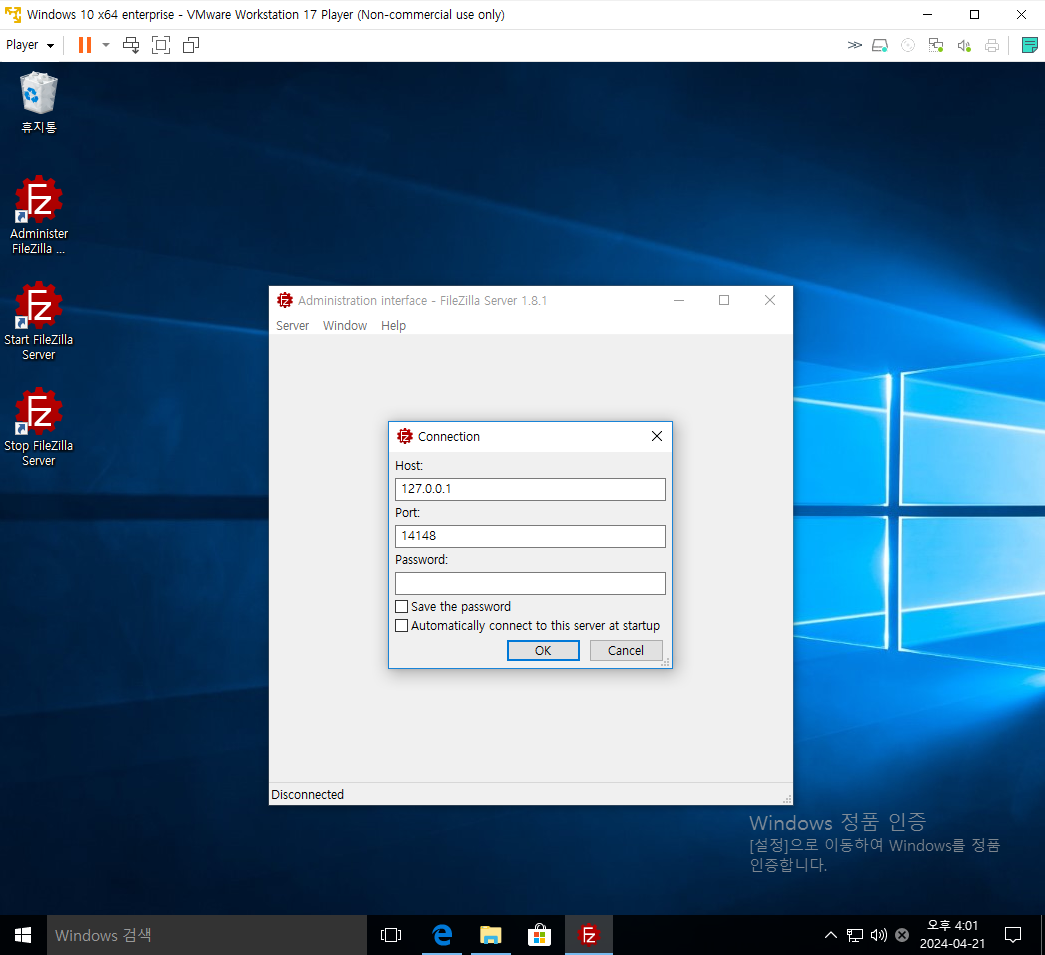1045x955 pixels.
Task: Launch Microsoft Edge from the taskbar
Action: pyautogui.click(x=442, y=935)
